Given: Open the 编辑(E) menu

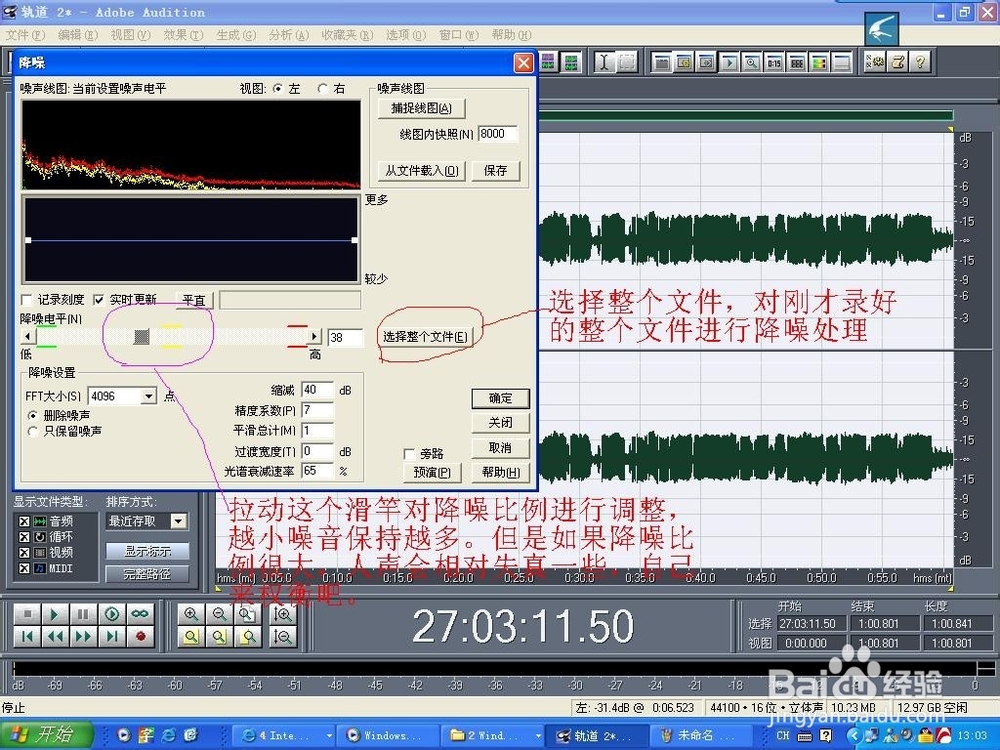Looking at the screenshot, I should click(78, 34).
